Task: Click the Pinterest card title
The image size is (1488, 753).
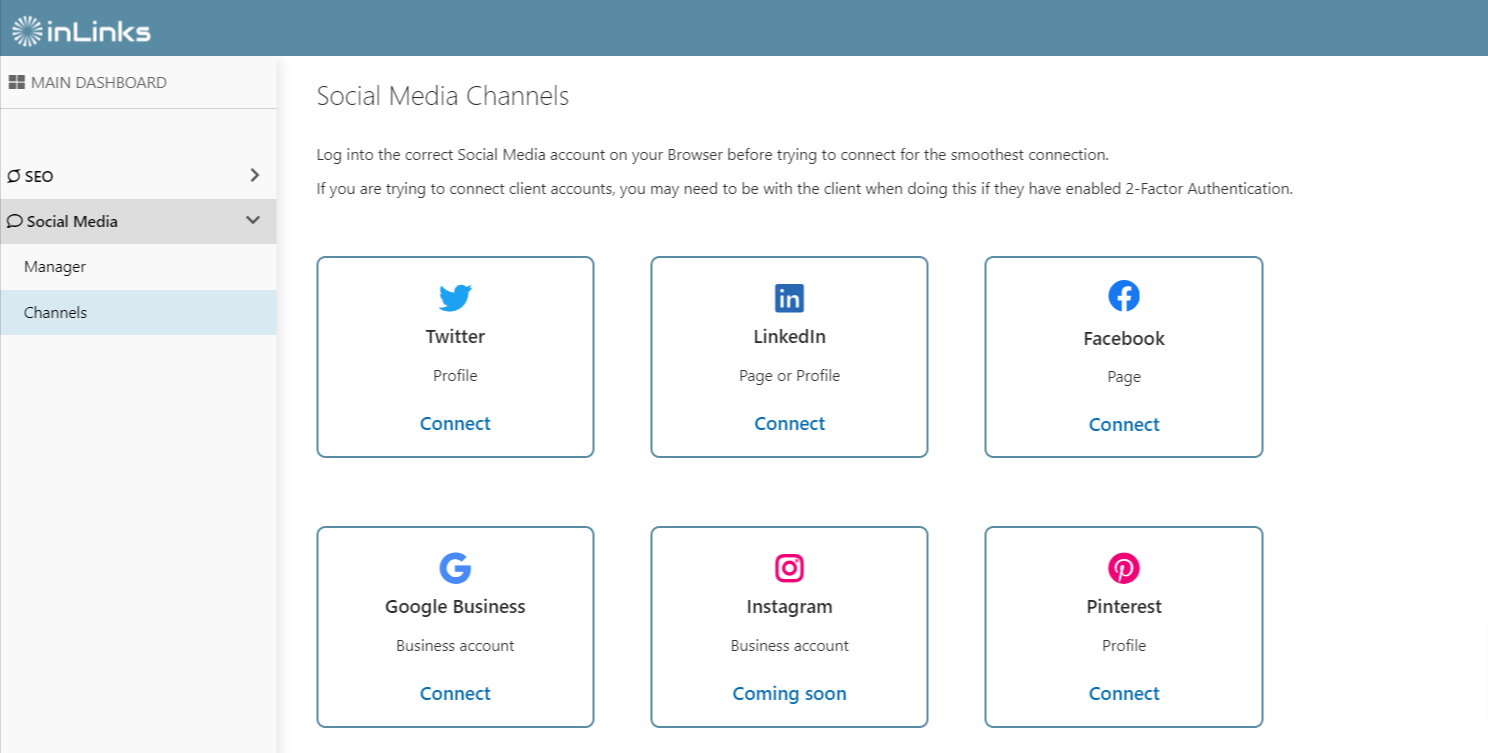Action: [x=1124, y=606]
